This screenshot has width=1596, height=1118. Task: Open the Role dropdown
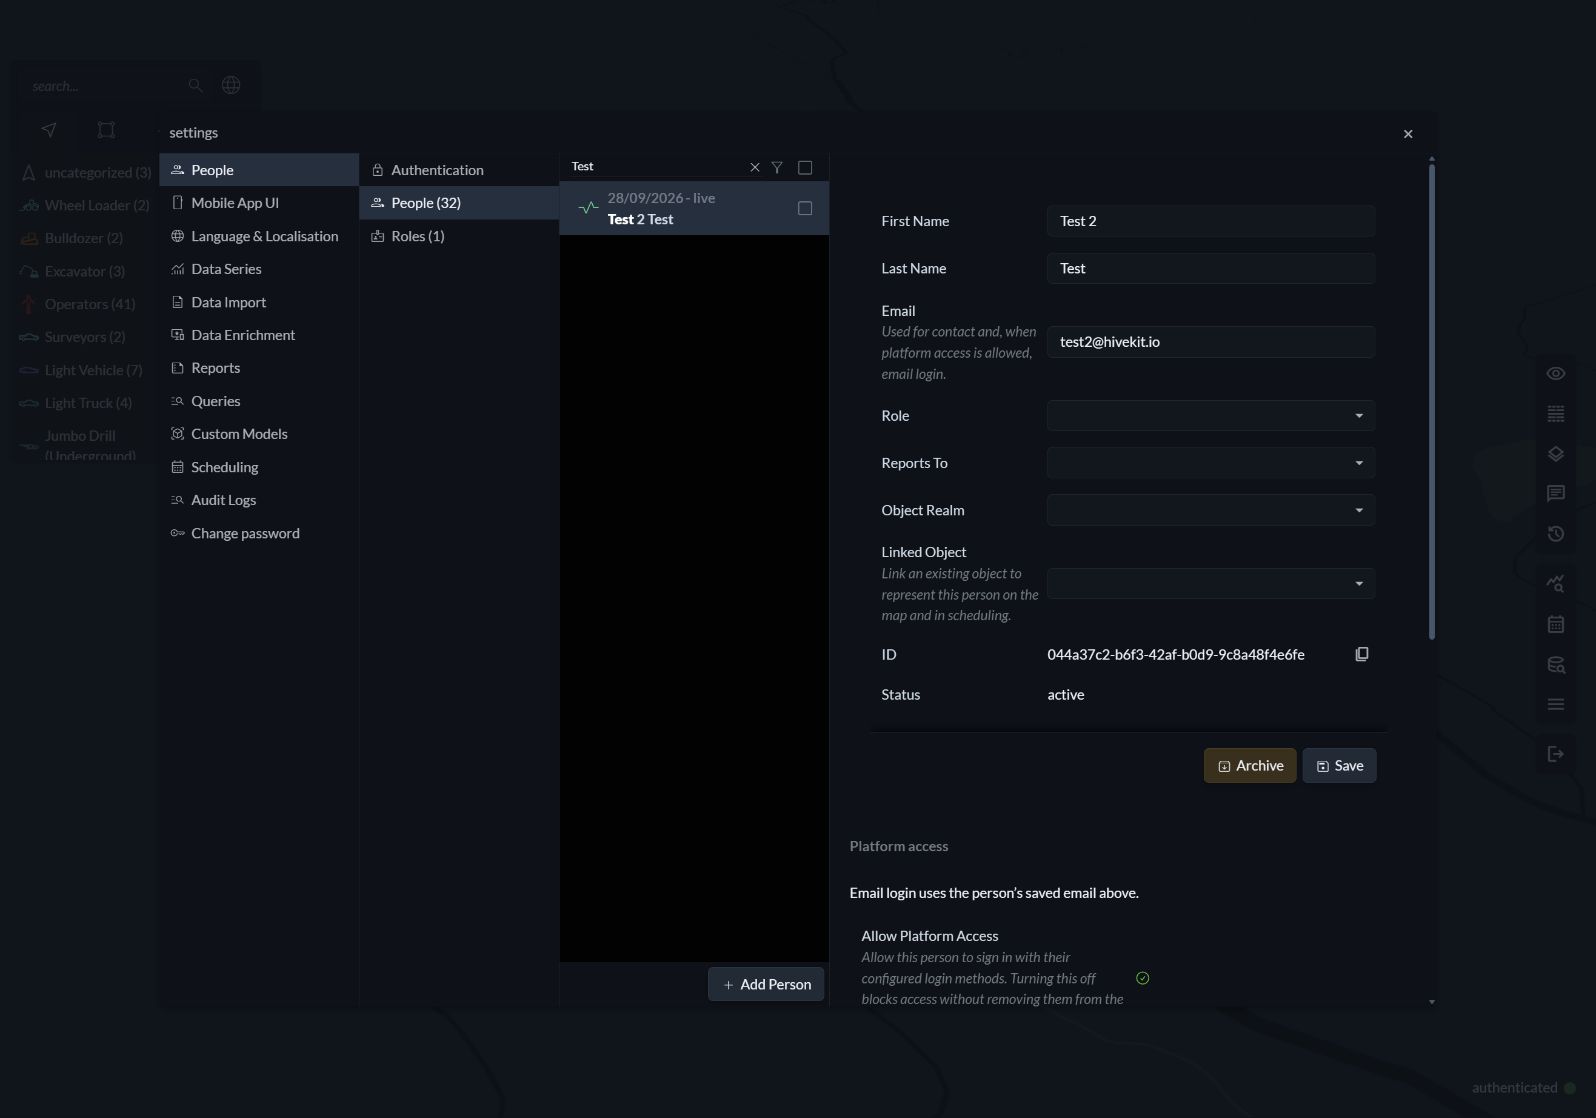coord(1211,416)
